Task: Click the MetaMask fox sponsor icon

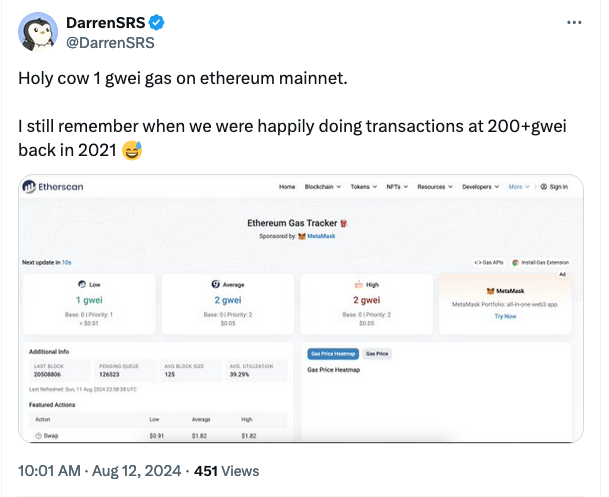Action: pyautogui.click(x=300, y=236)
